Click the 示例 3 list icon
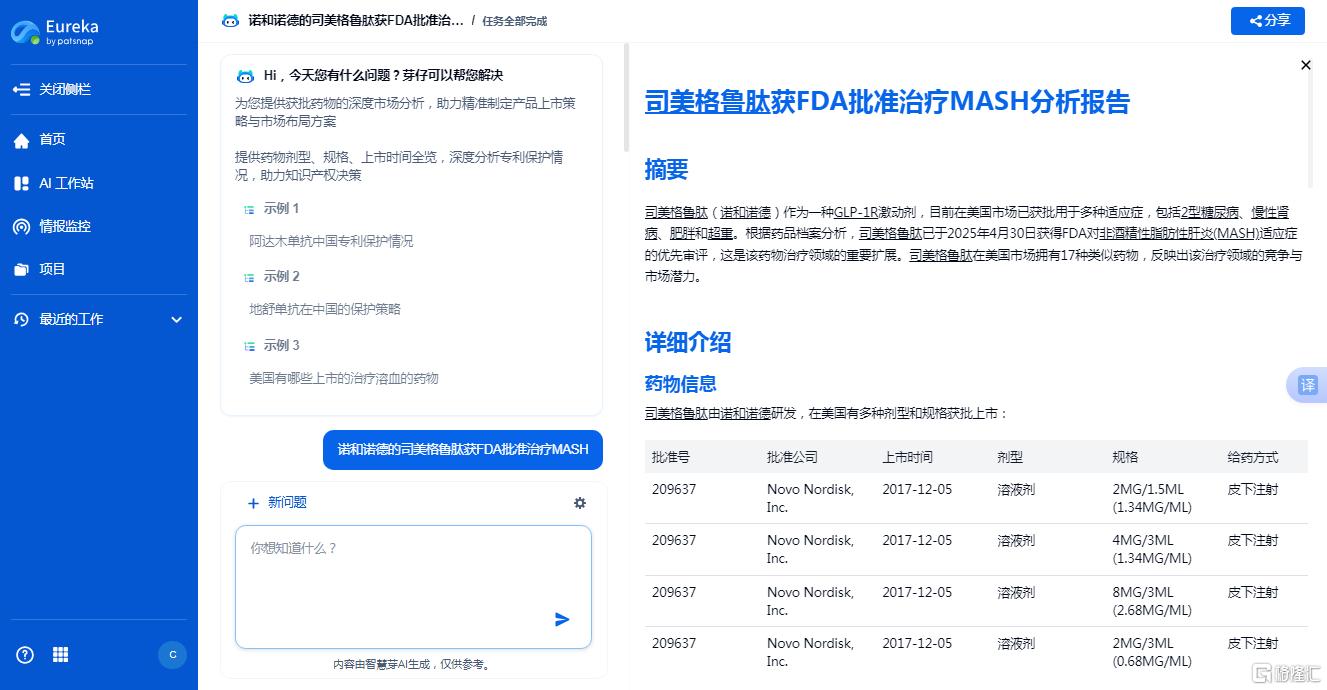The width and height of the screenshot is (1327, 690). [249, 346]
